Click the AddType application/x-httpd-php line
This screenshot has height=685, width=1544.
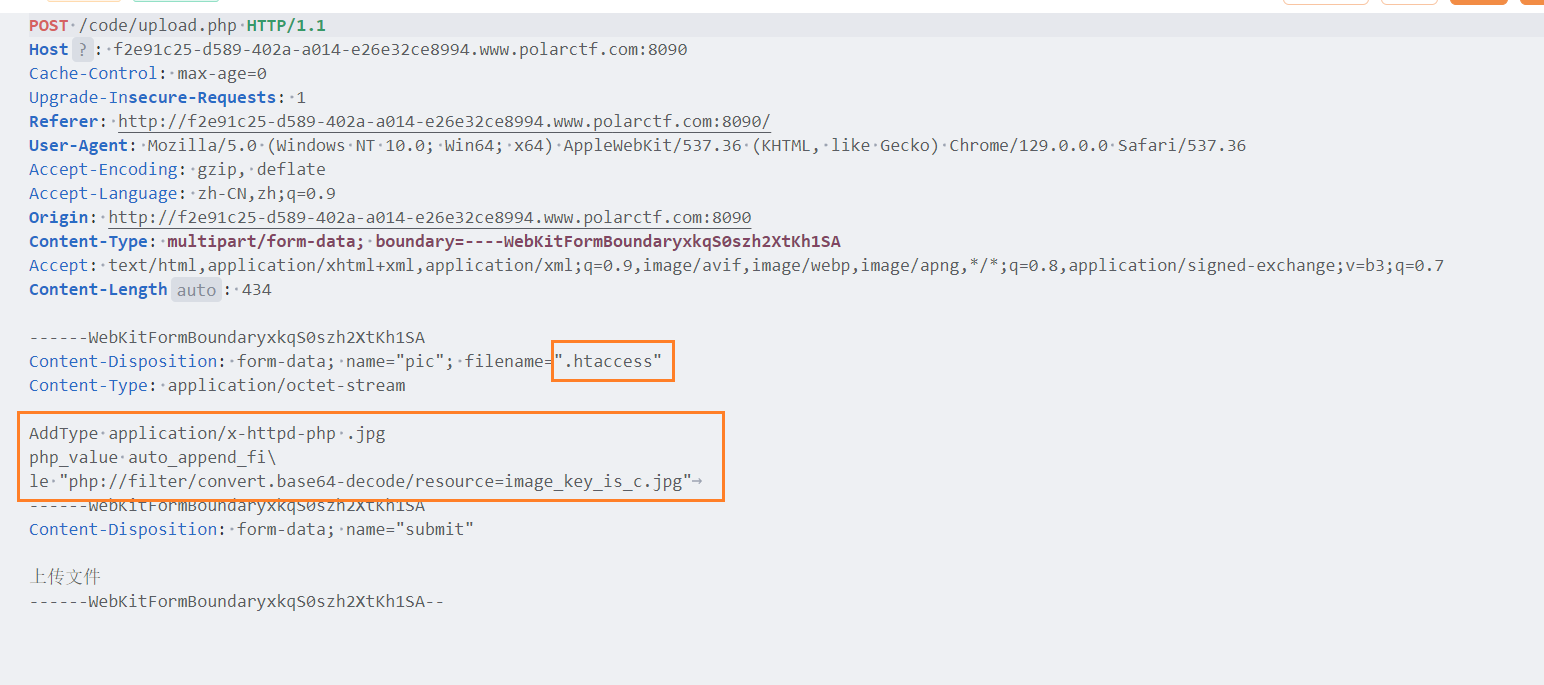click(x=207, y=433)
